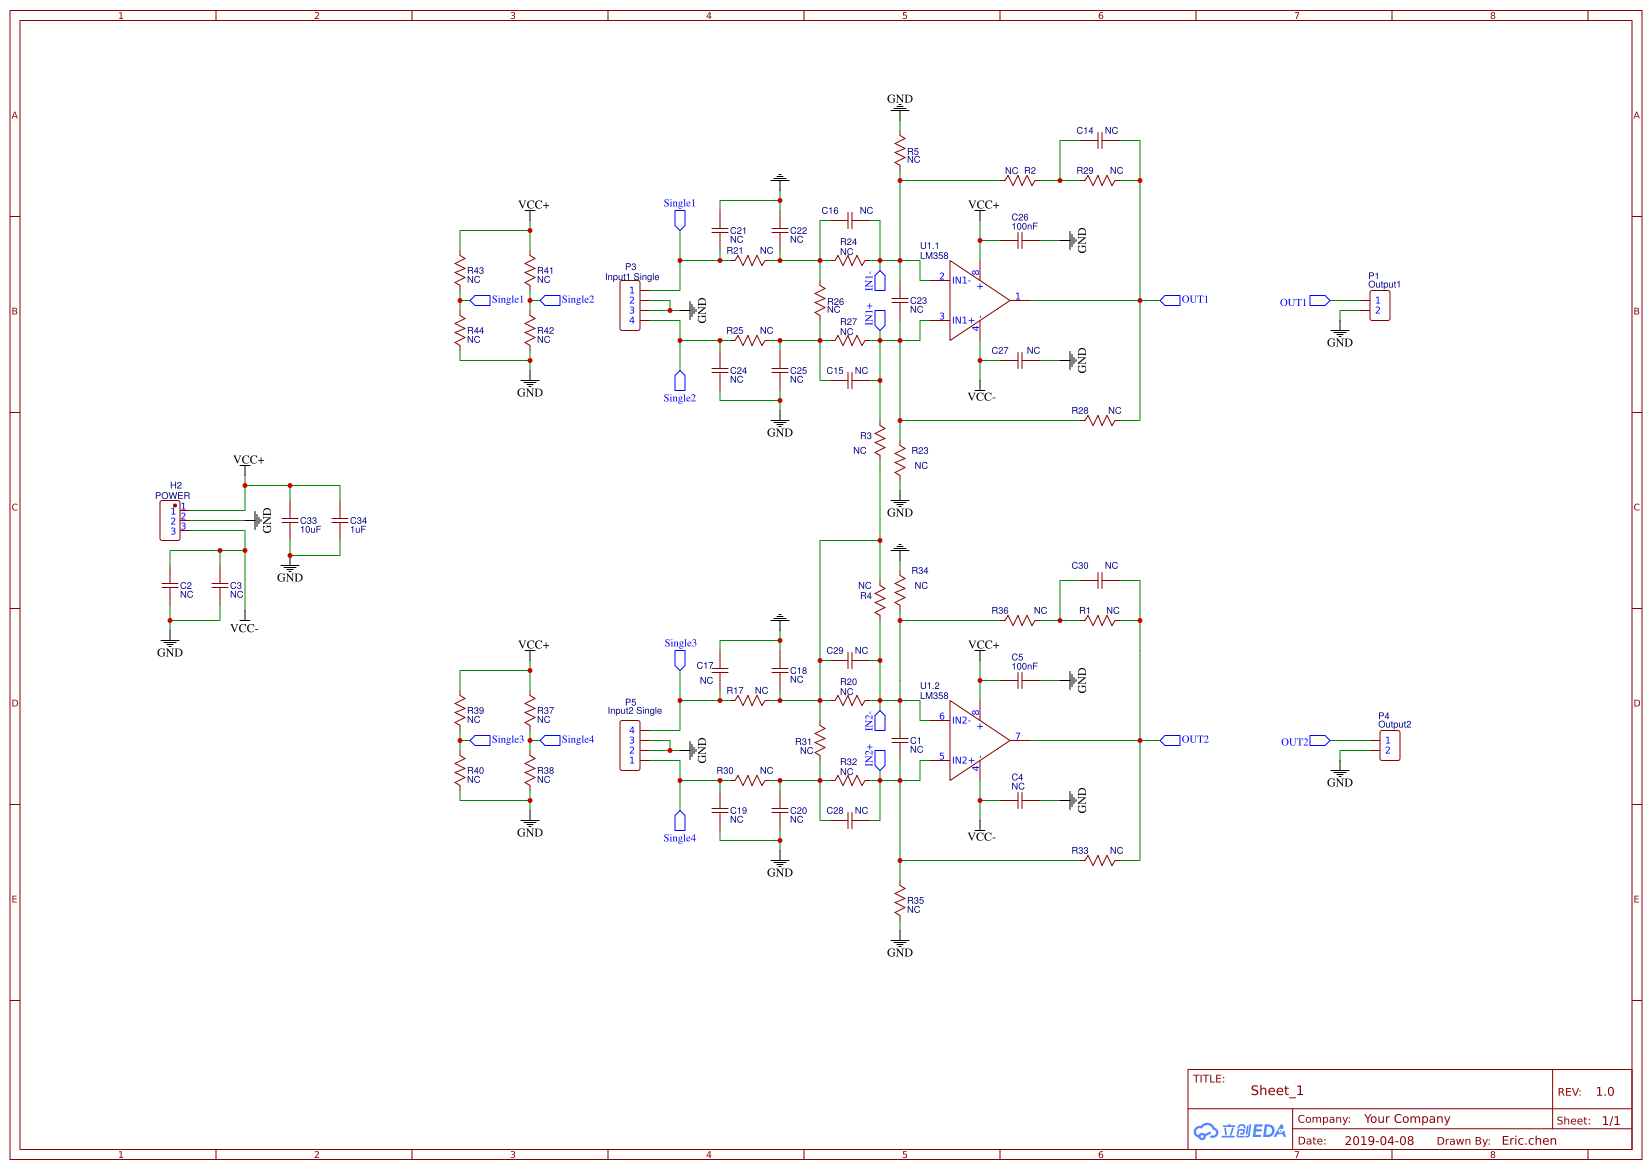Click the Single3 net flag above P5
Screen dimensions: 1652x1170
[x=680, y=660]
